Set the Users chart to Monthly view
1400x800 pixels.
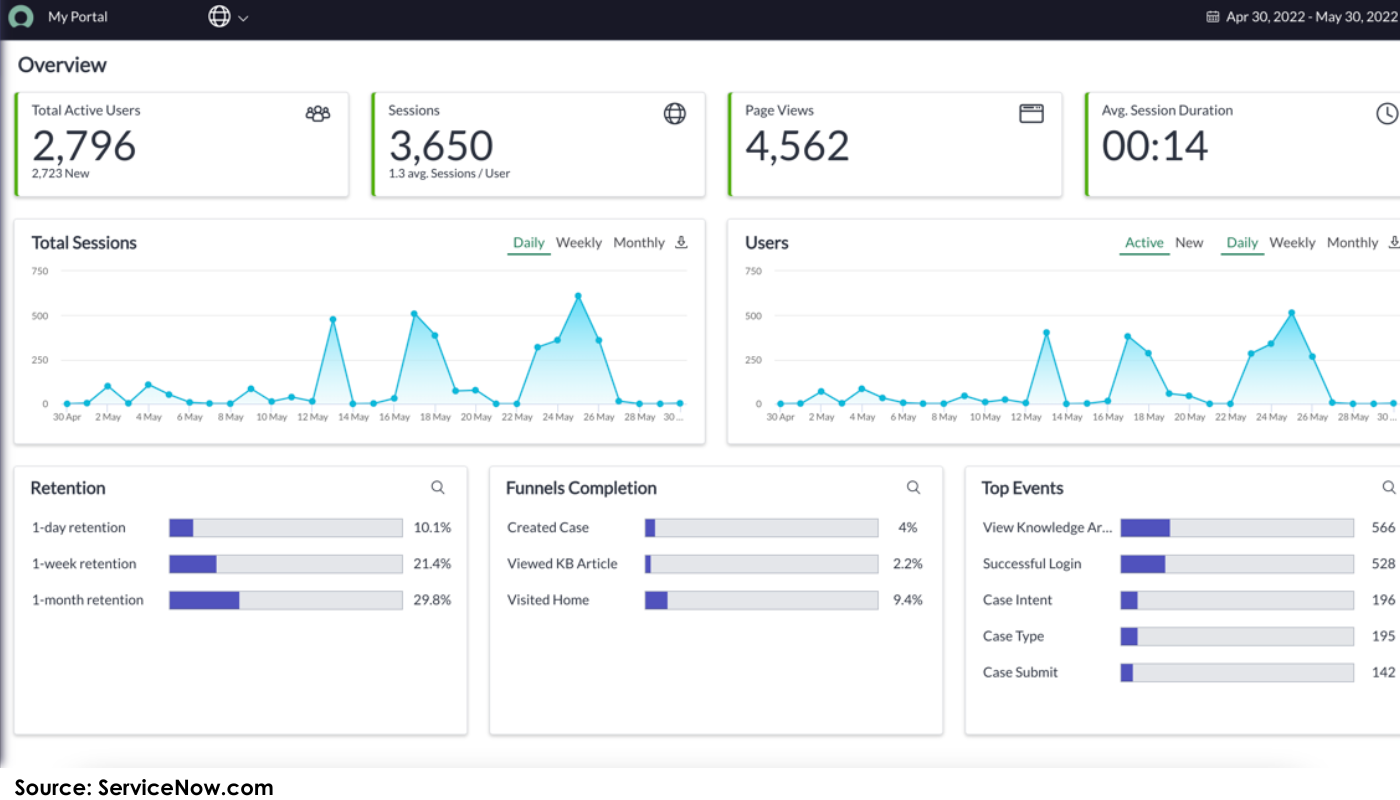(1352, 242)
